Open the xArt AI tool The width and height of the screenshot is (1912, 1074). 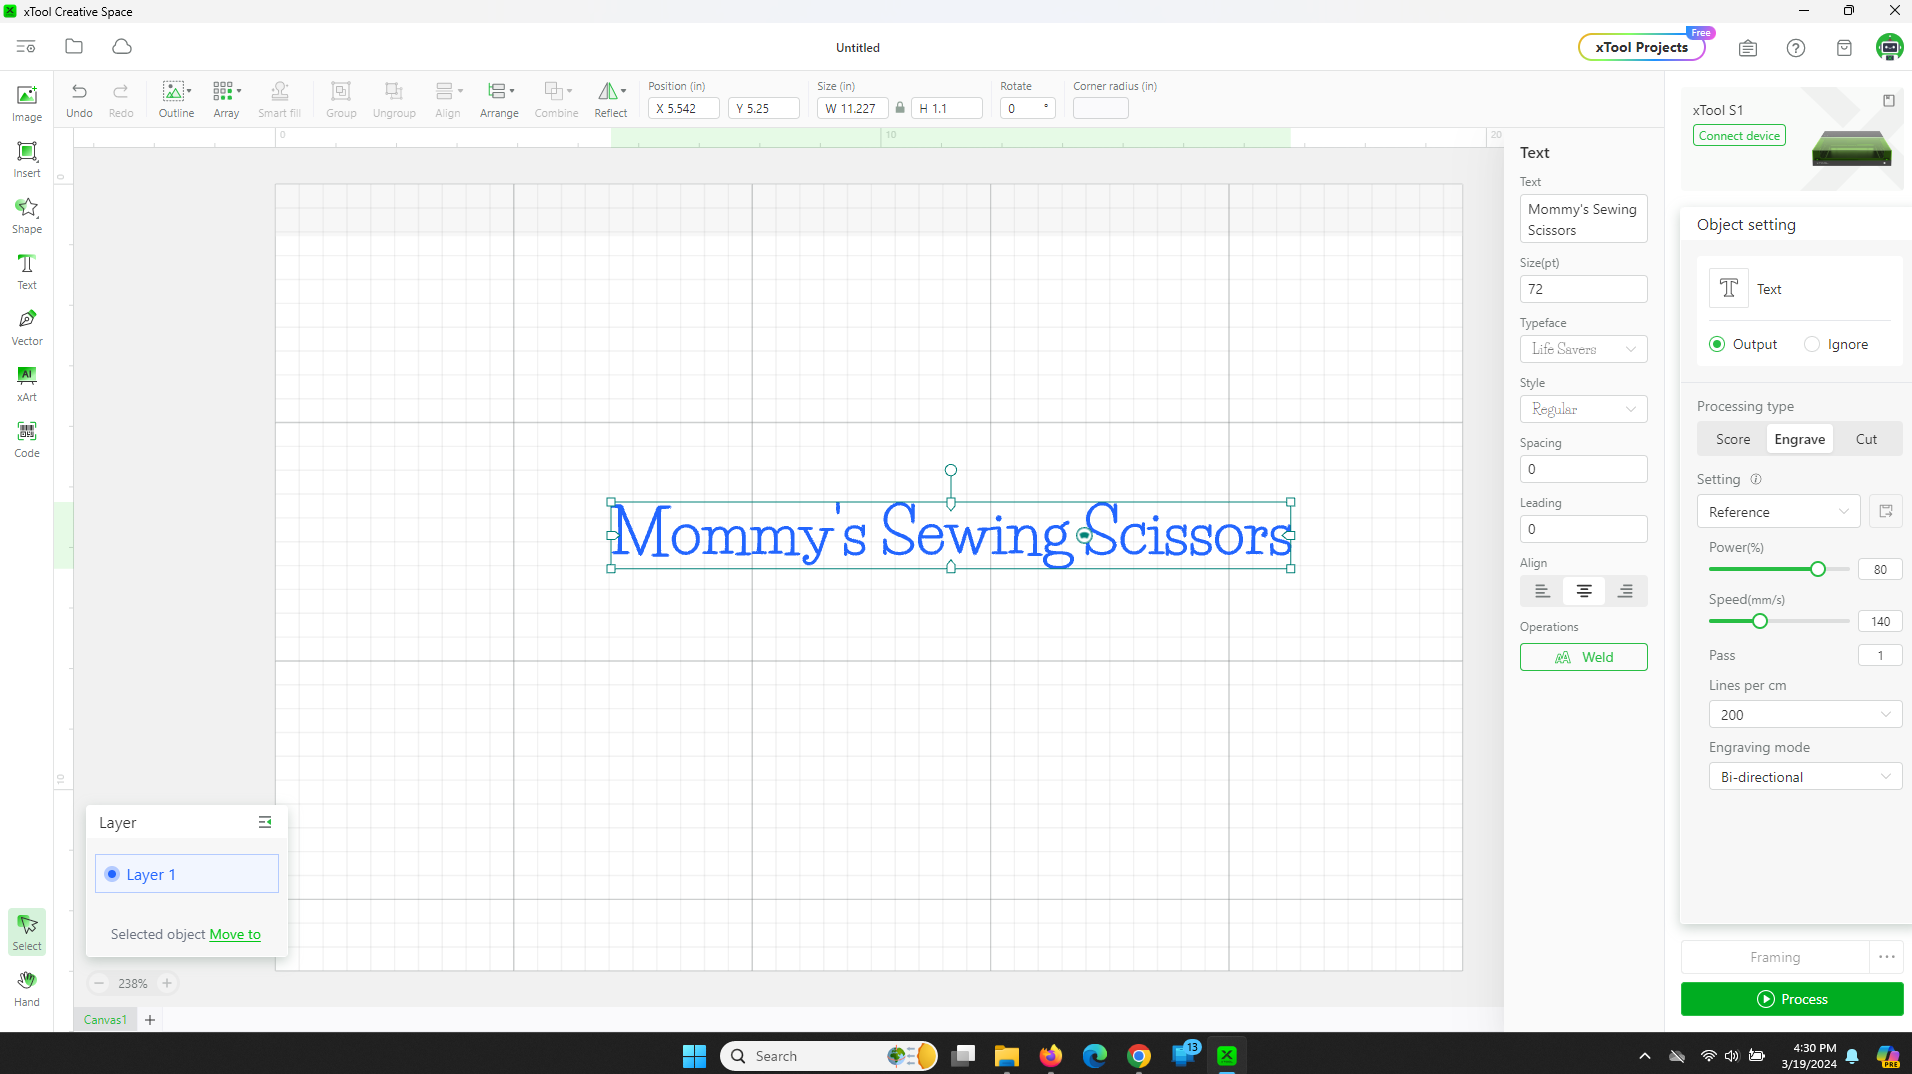(x=27, y=383)
